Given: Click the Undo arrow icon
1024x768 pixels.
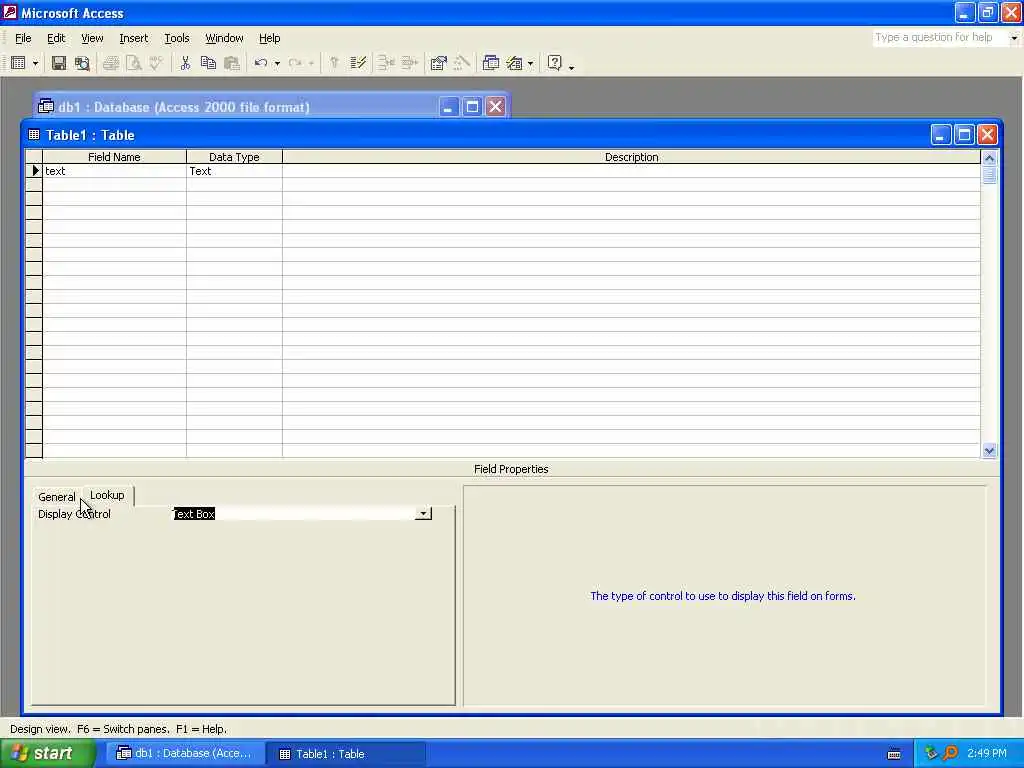Looking at the screenshot, I should (261, 63).
